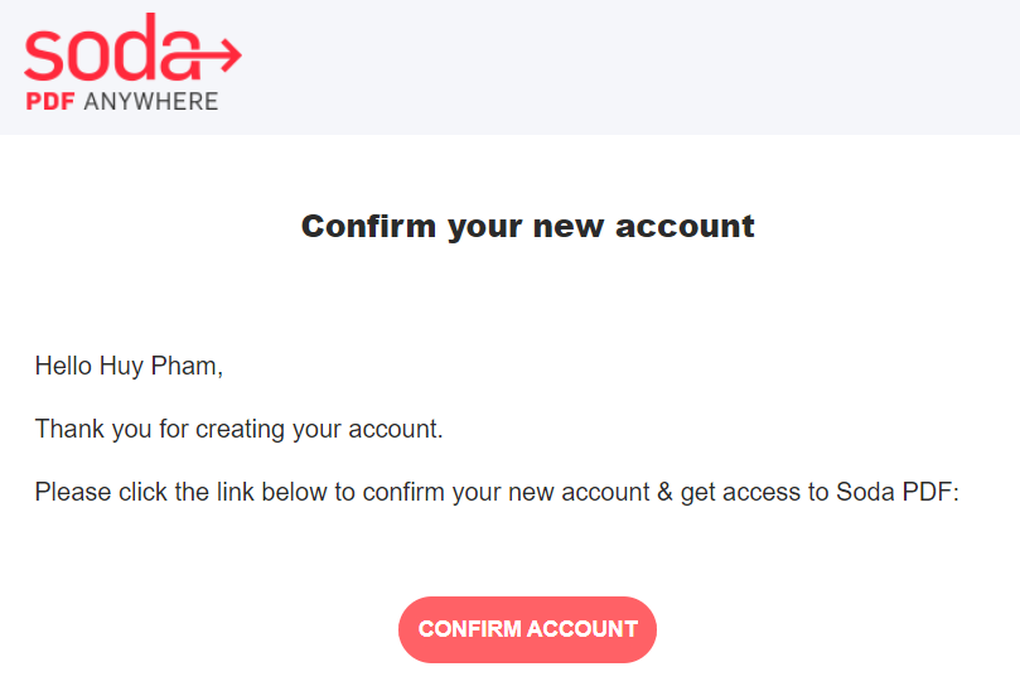Click the word "Confirm" in the heading
The image size is (1020, 691).
(368, 226)
